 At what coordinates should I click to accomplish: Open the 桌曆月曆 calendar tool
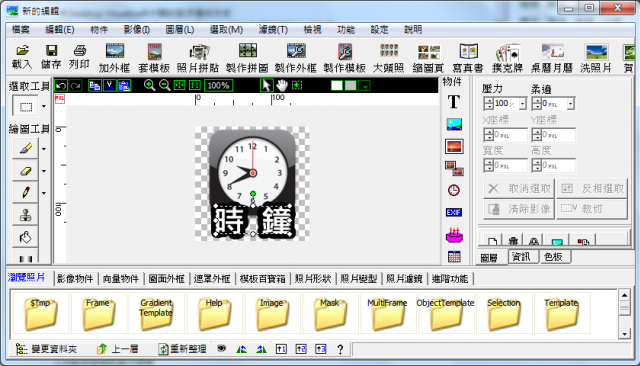(552, 57)
